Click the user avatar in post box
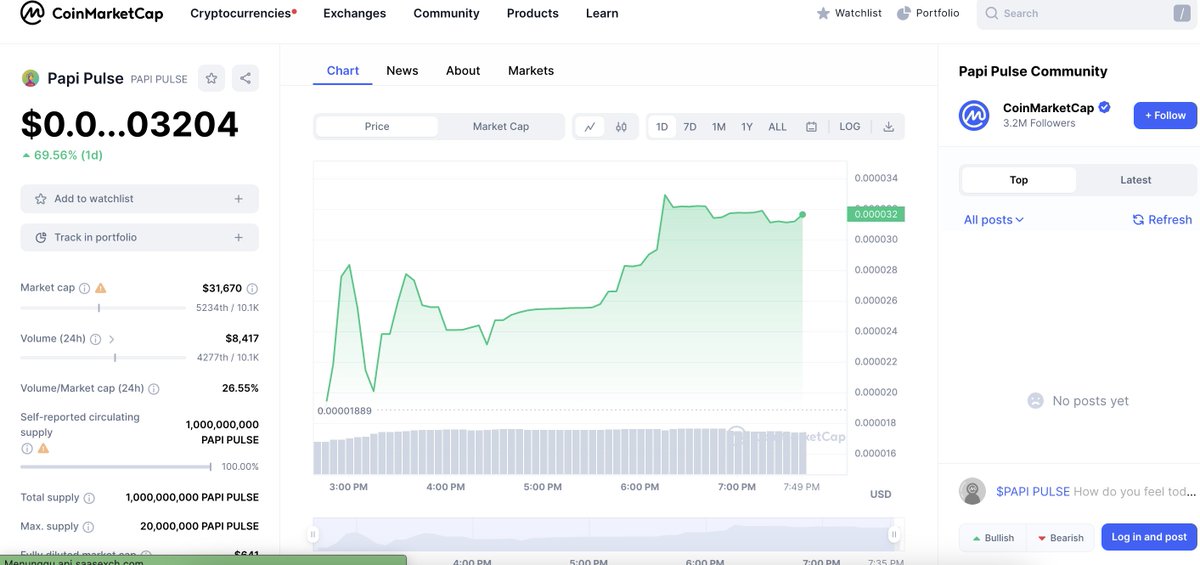Image resolution: width=1200 pixels, height=565 pixels. tap(972, 491)
